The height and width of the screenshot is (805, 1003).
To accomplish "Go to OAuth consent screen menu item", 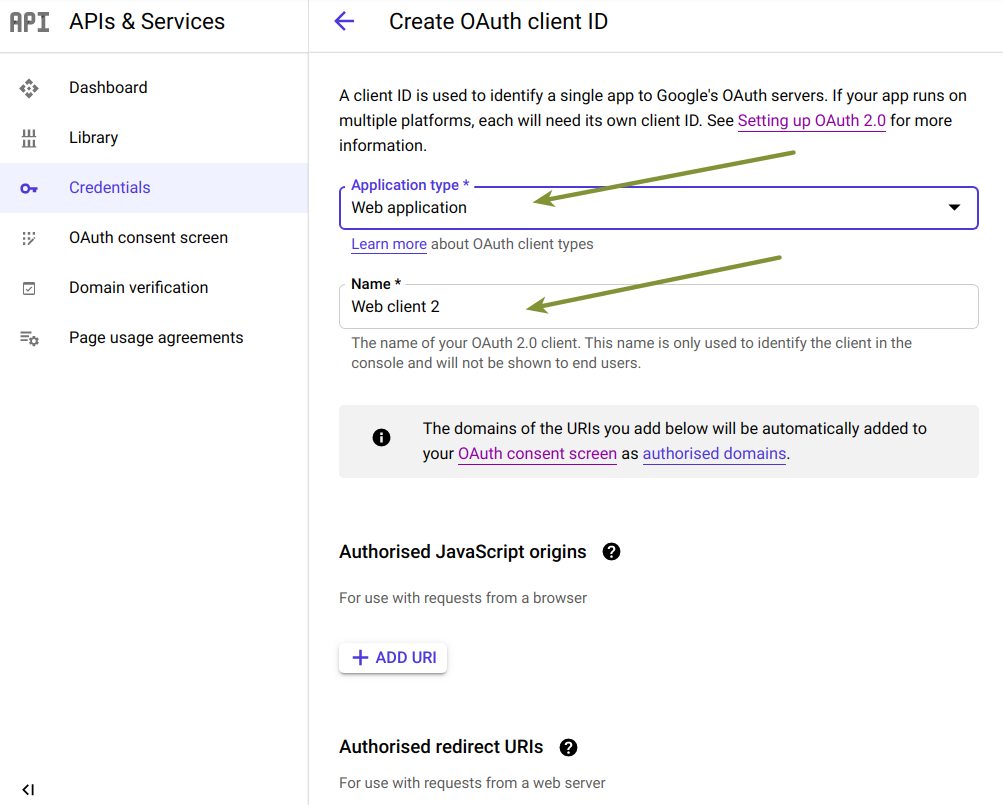I will tap(148, 238).
